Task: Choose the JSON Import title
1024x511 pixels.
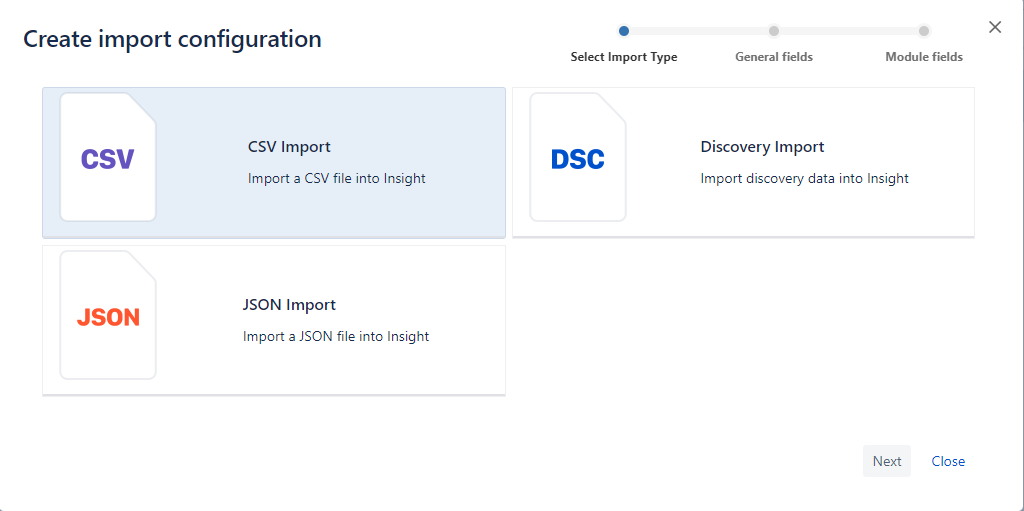Action: click(289, 305)
